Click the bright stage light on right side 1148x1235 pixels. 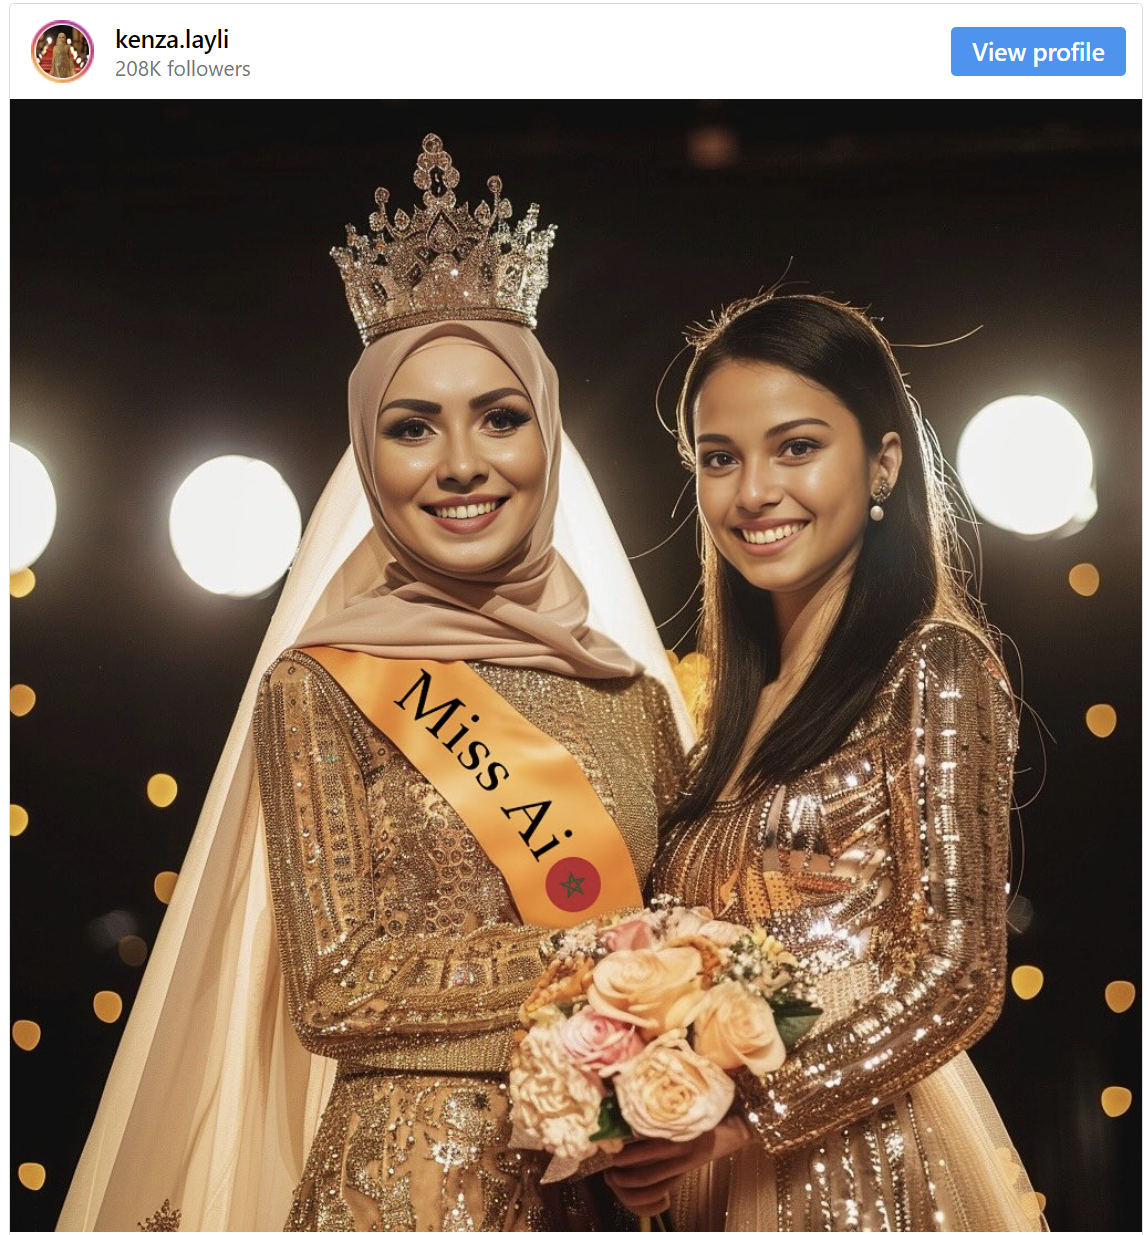coord(1025,464)
